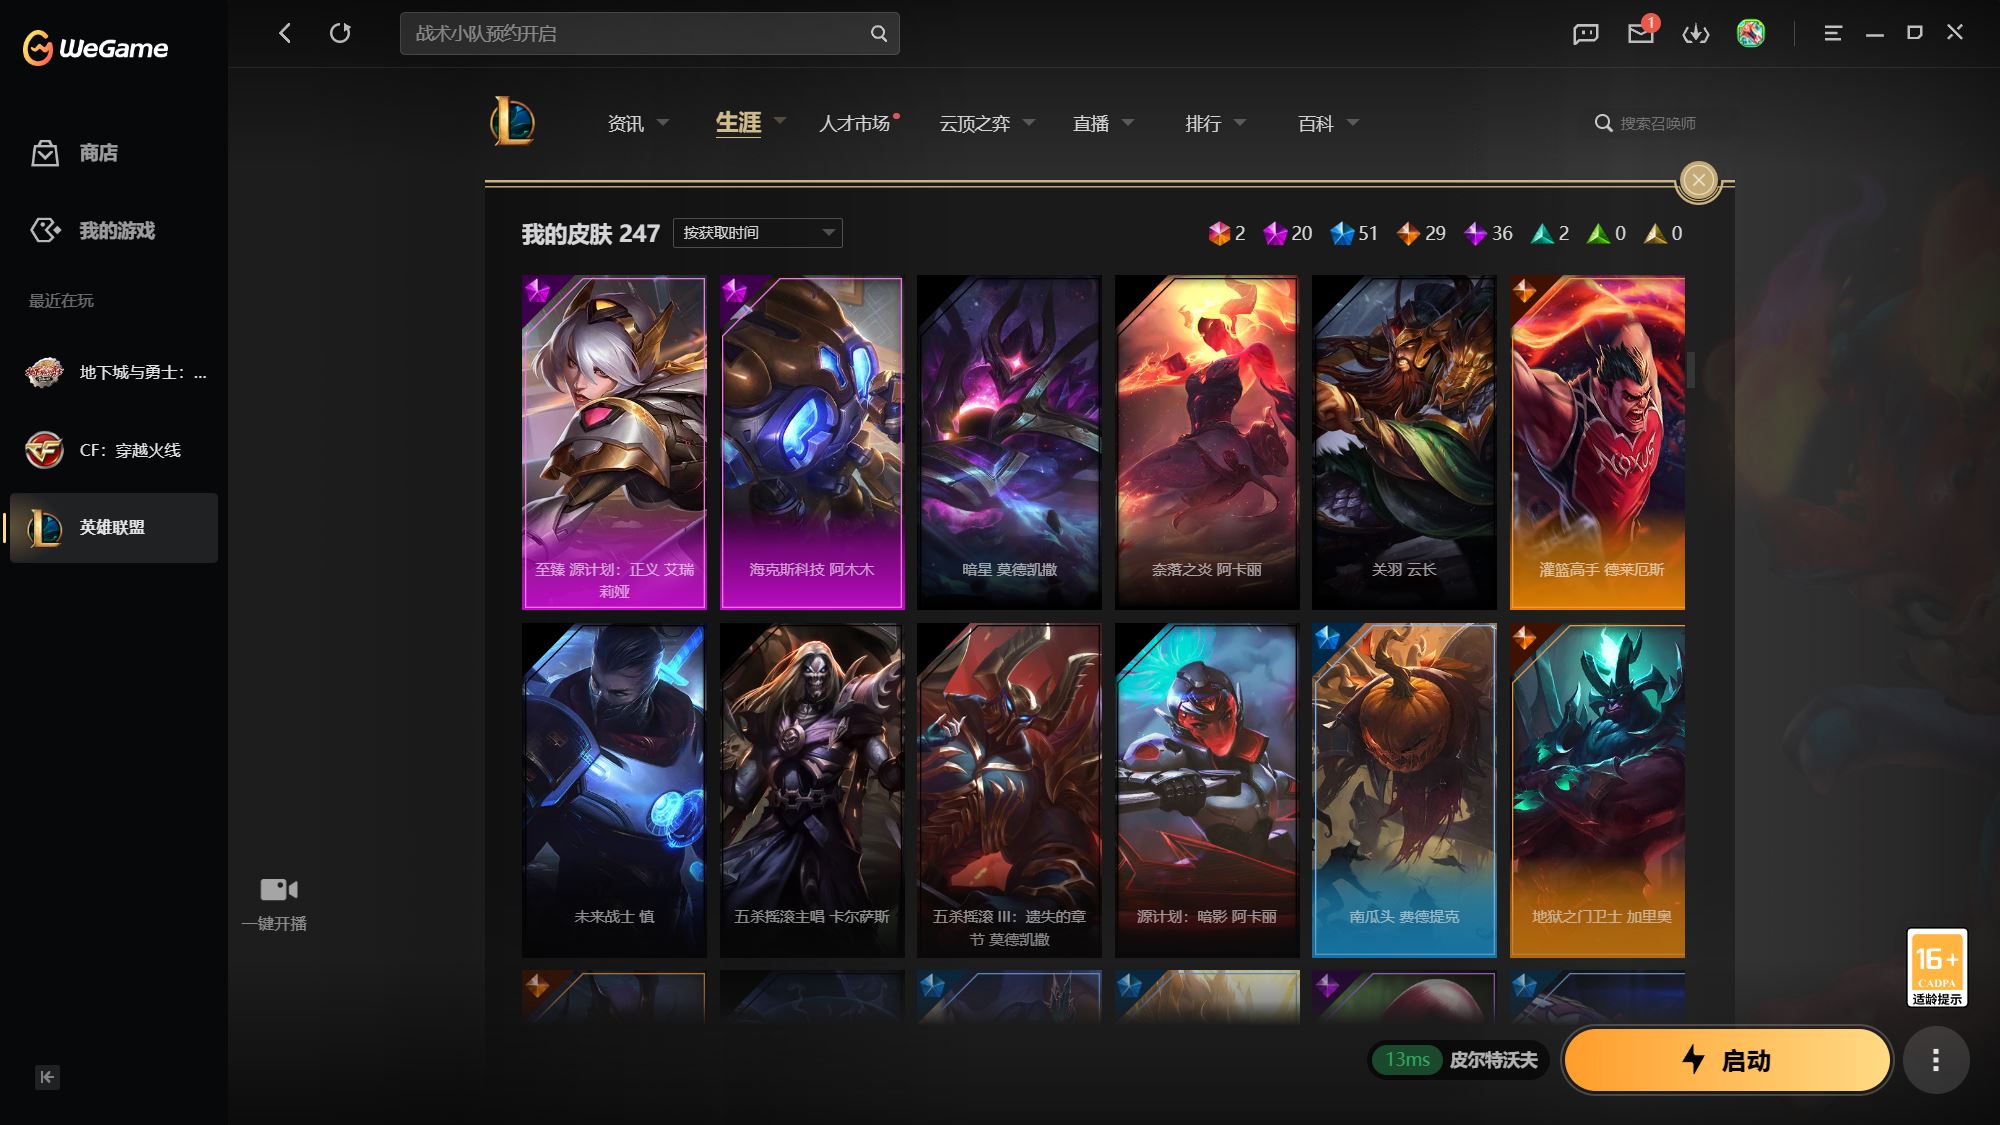The height and width of the screenshot is (1125, 2000).
Task: Open the 未来战士 慎 skin card
Action: pyautogui.click(x=614, y=790)
